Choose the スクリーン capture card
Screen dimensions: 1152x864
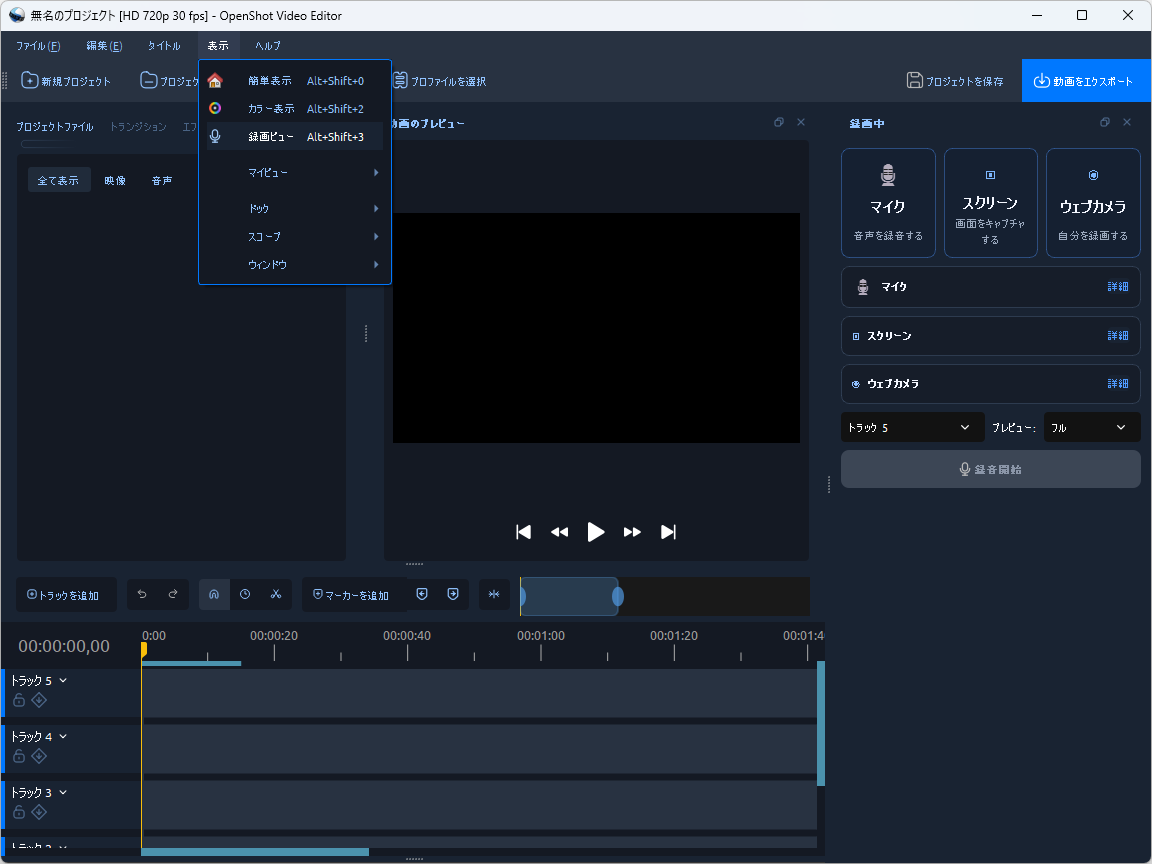[990, 203]
